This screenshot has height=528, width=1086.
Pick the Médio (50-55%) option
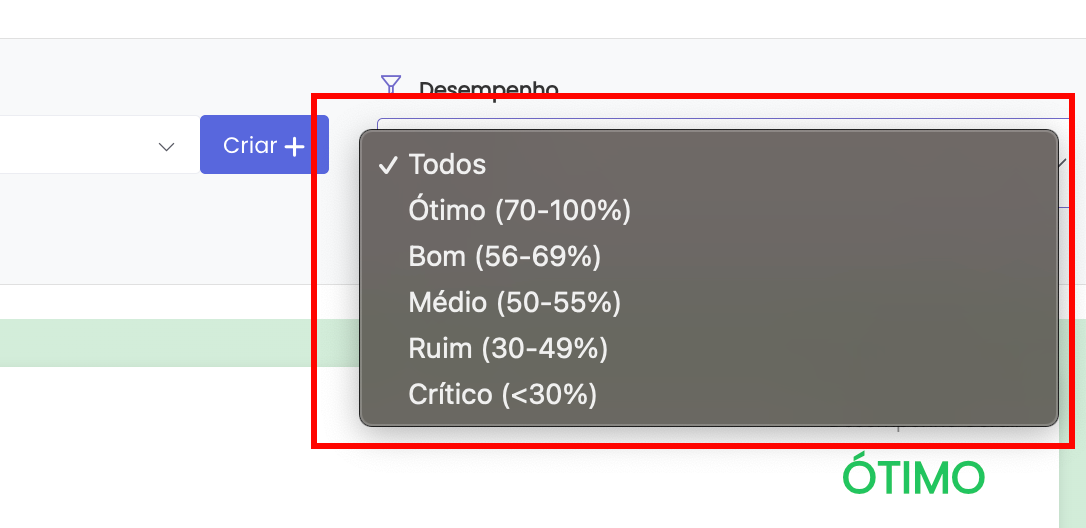515,302
